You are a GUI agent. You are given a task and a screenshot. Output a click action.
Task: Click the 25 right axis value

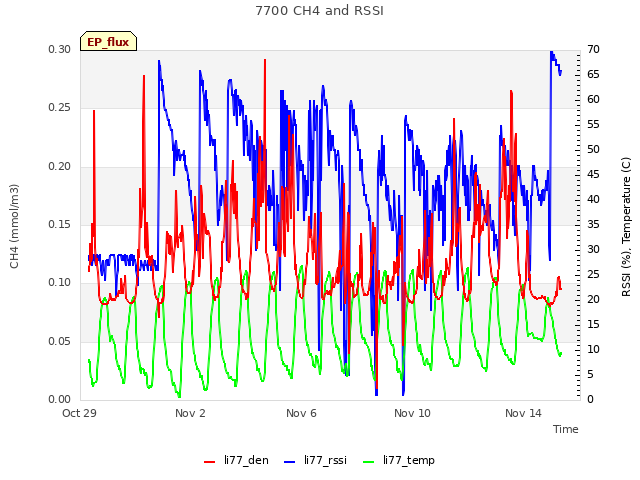593,274
